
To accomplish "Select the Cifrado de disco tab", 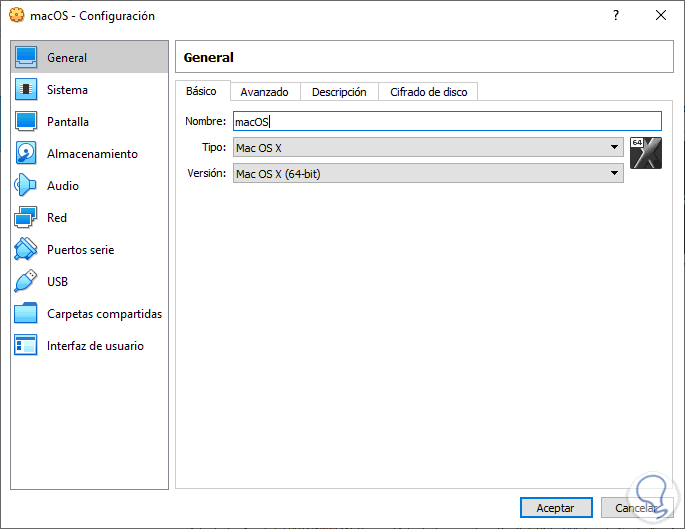I will click(x=428, y=92).
